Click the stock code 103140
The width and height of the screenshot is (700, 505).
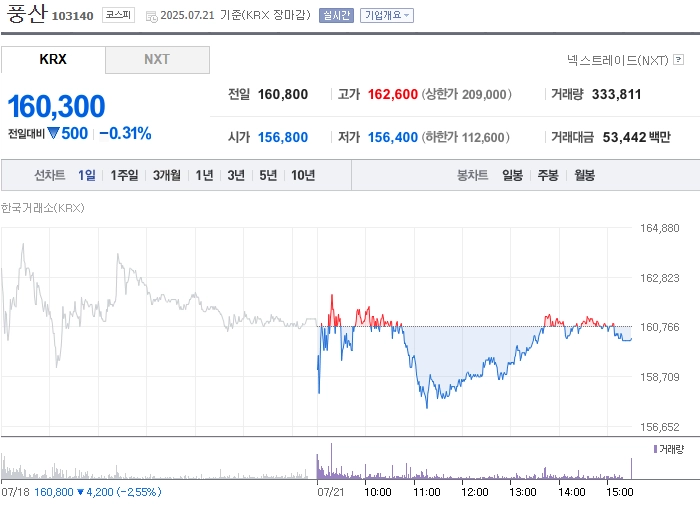[72, 16]
